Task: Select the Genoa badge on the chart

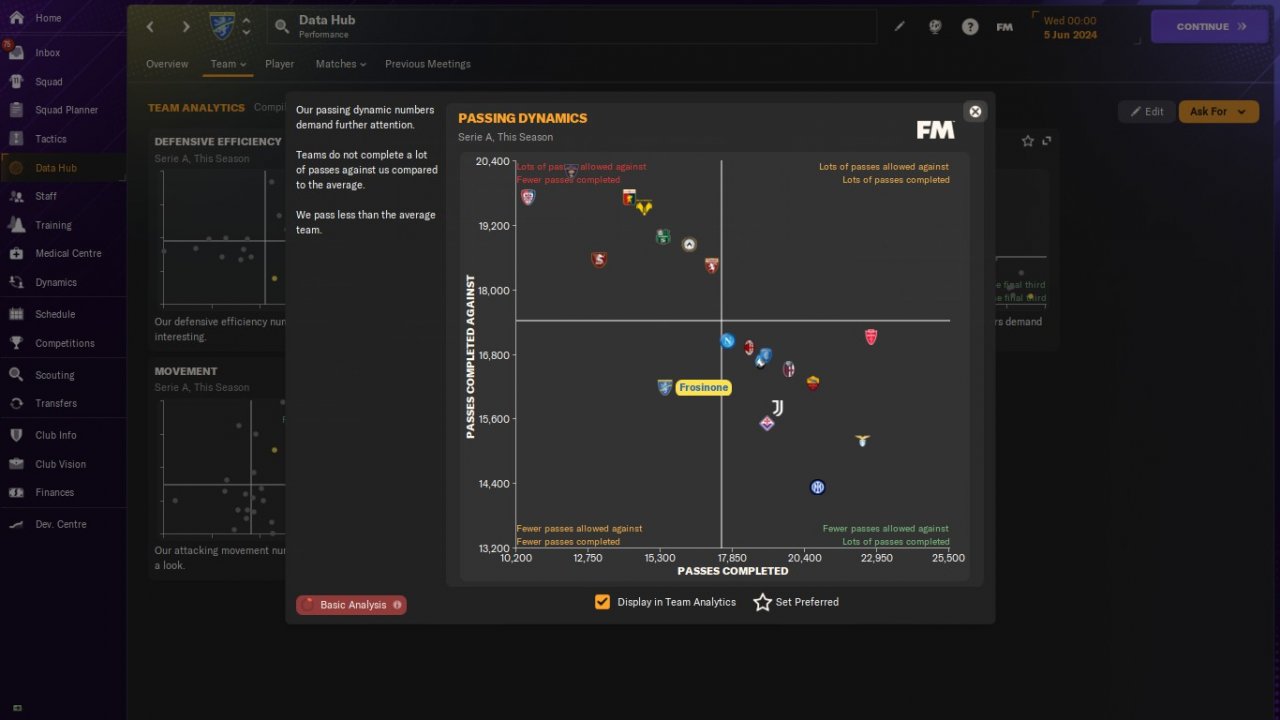Action: [629, 197]
